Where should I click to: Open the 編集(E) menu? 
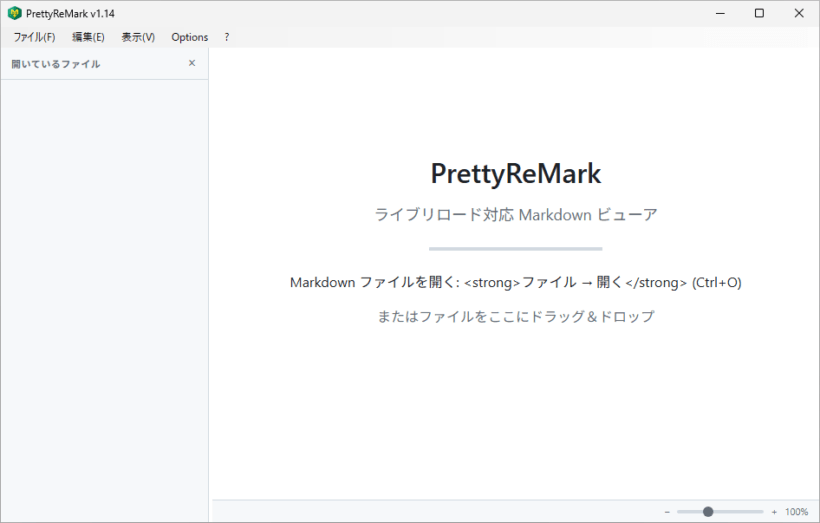tap(88, 37)
